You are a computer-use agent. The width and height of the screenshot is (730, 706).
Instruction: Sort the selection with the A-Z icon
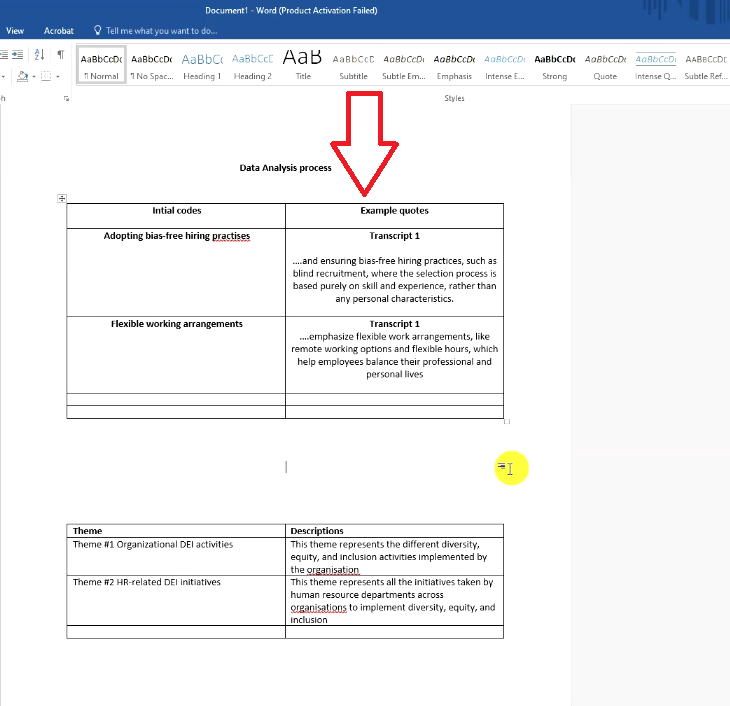click(40, 55)
